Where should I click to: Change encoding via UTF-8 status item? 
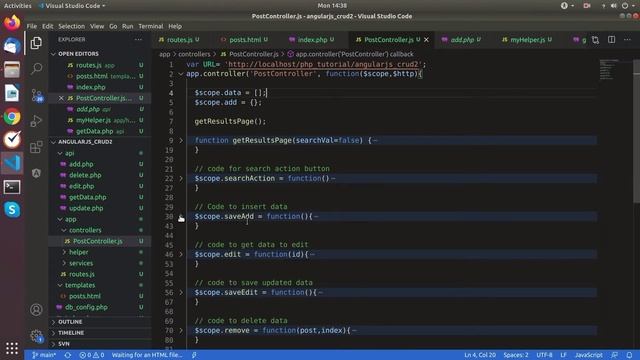(544, 355)
